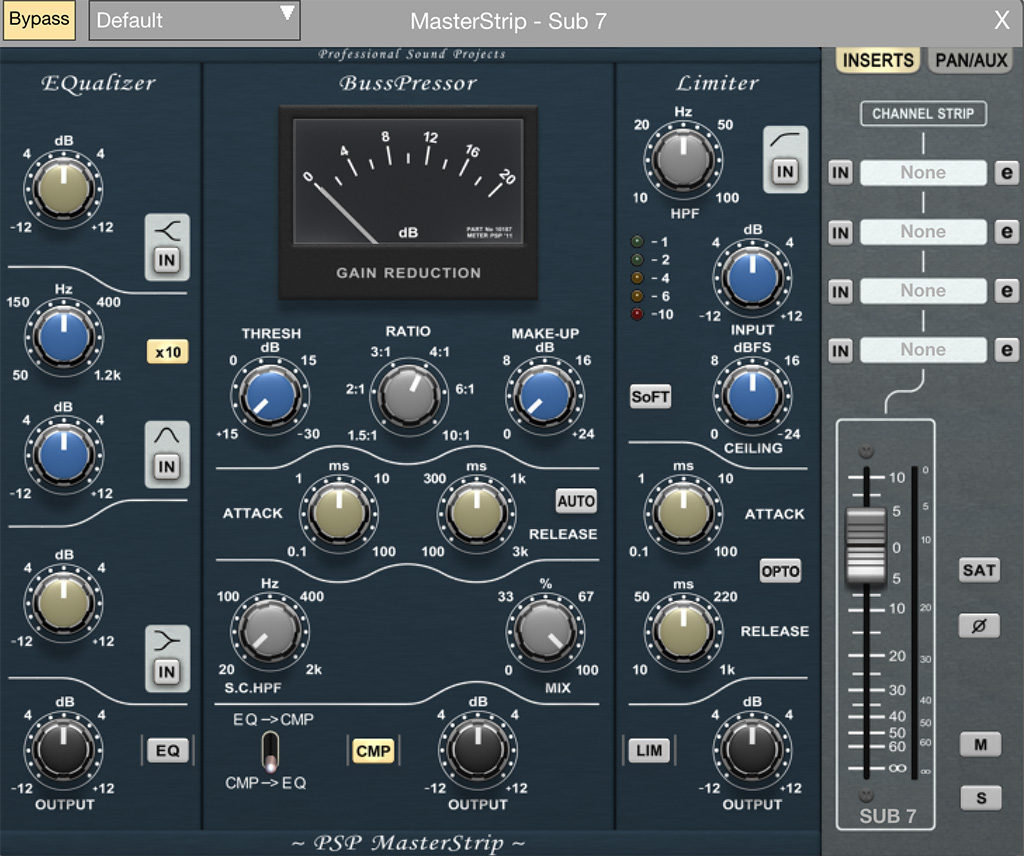Enable AUTO release on BussPressor
This screenshot has height=856, width=1024.
tap(576, 501)
